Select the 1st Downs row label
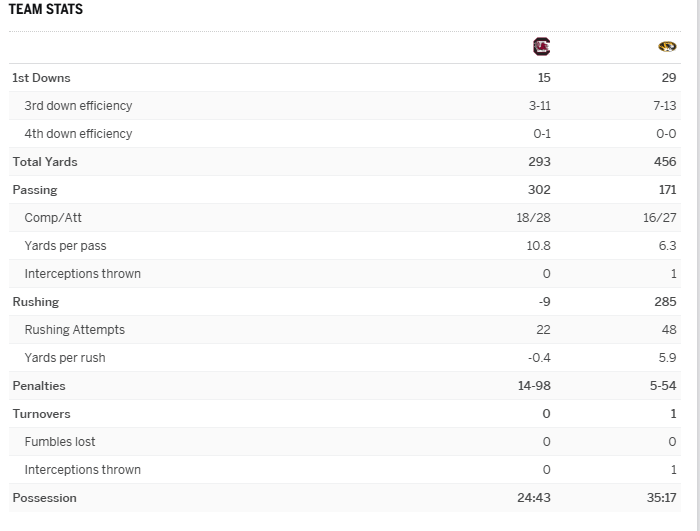 coord(41,78)
